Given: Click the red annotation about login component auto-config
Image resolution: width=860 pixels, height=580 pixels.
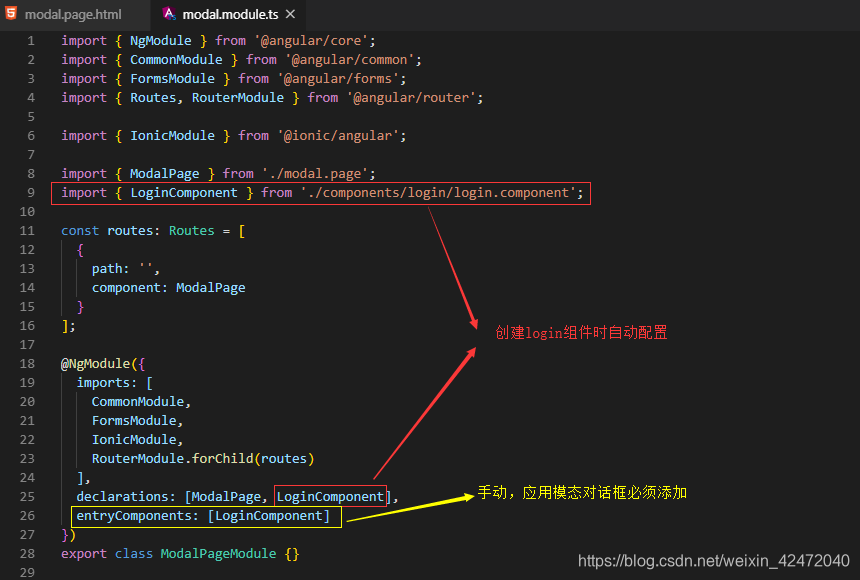Looking at the screenshot, I should [580, 332].
